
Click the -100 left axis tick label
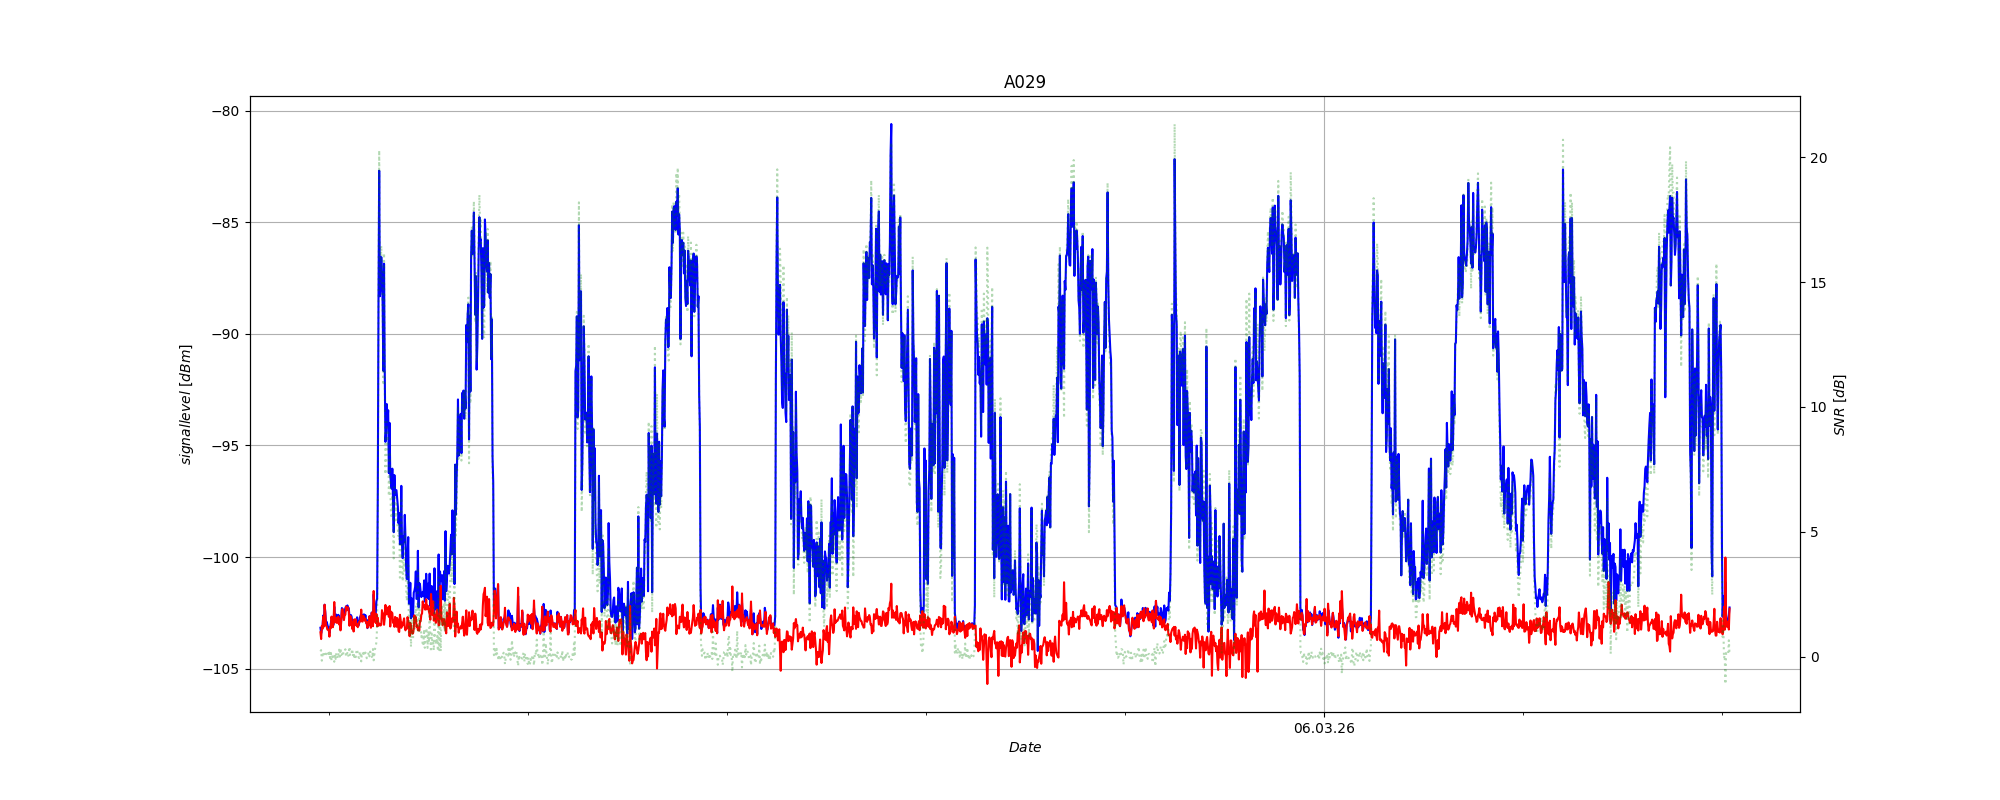click(223, 558)
